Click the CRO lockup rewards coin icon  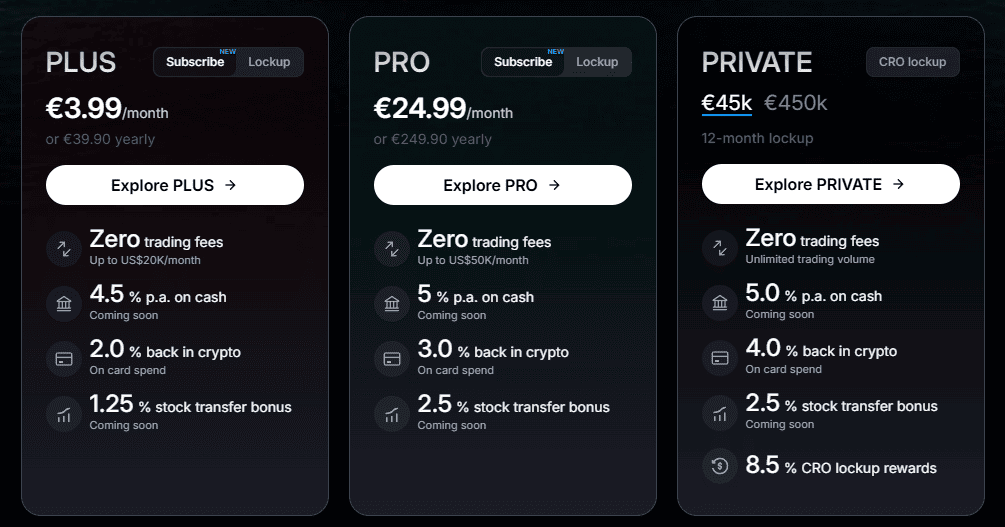pos(720,465)
